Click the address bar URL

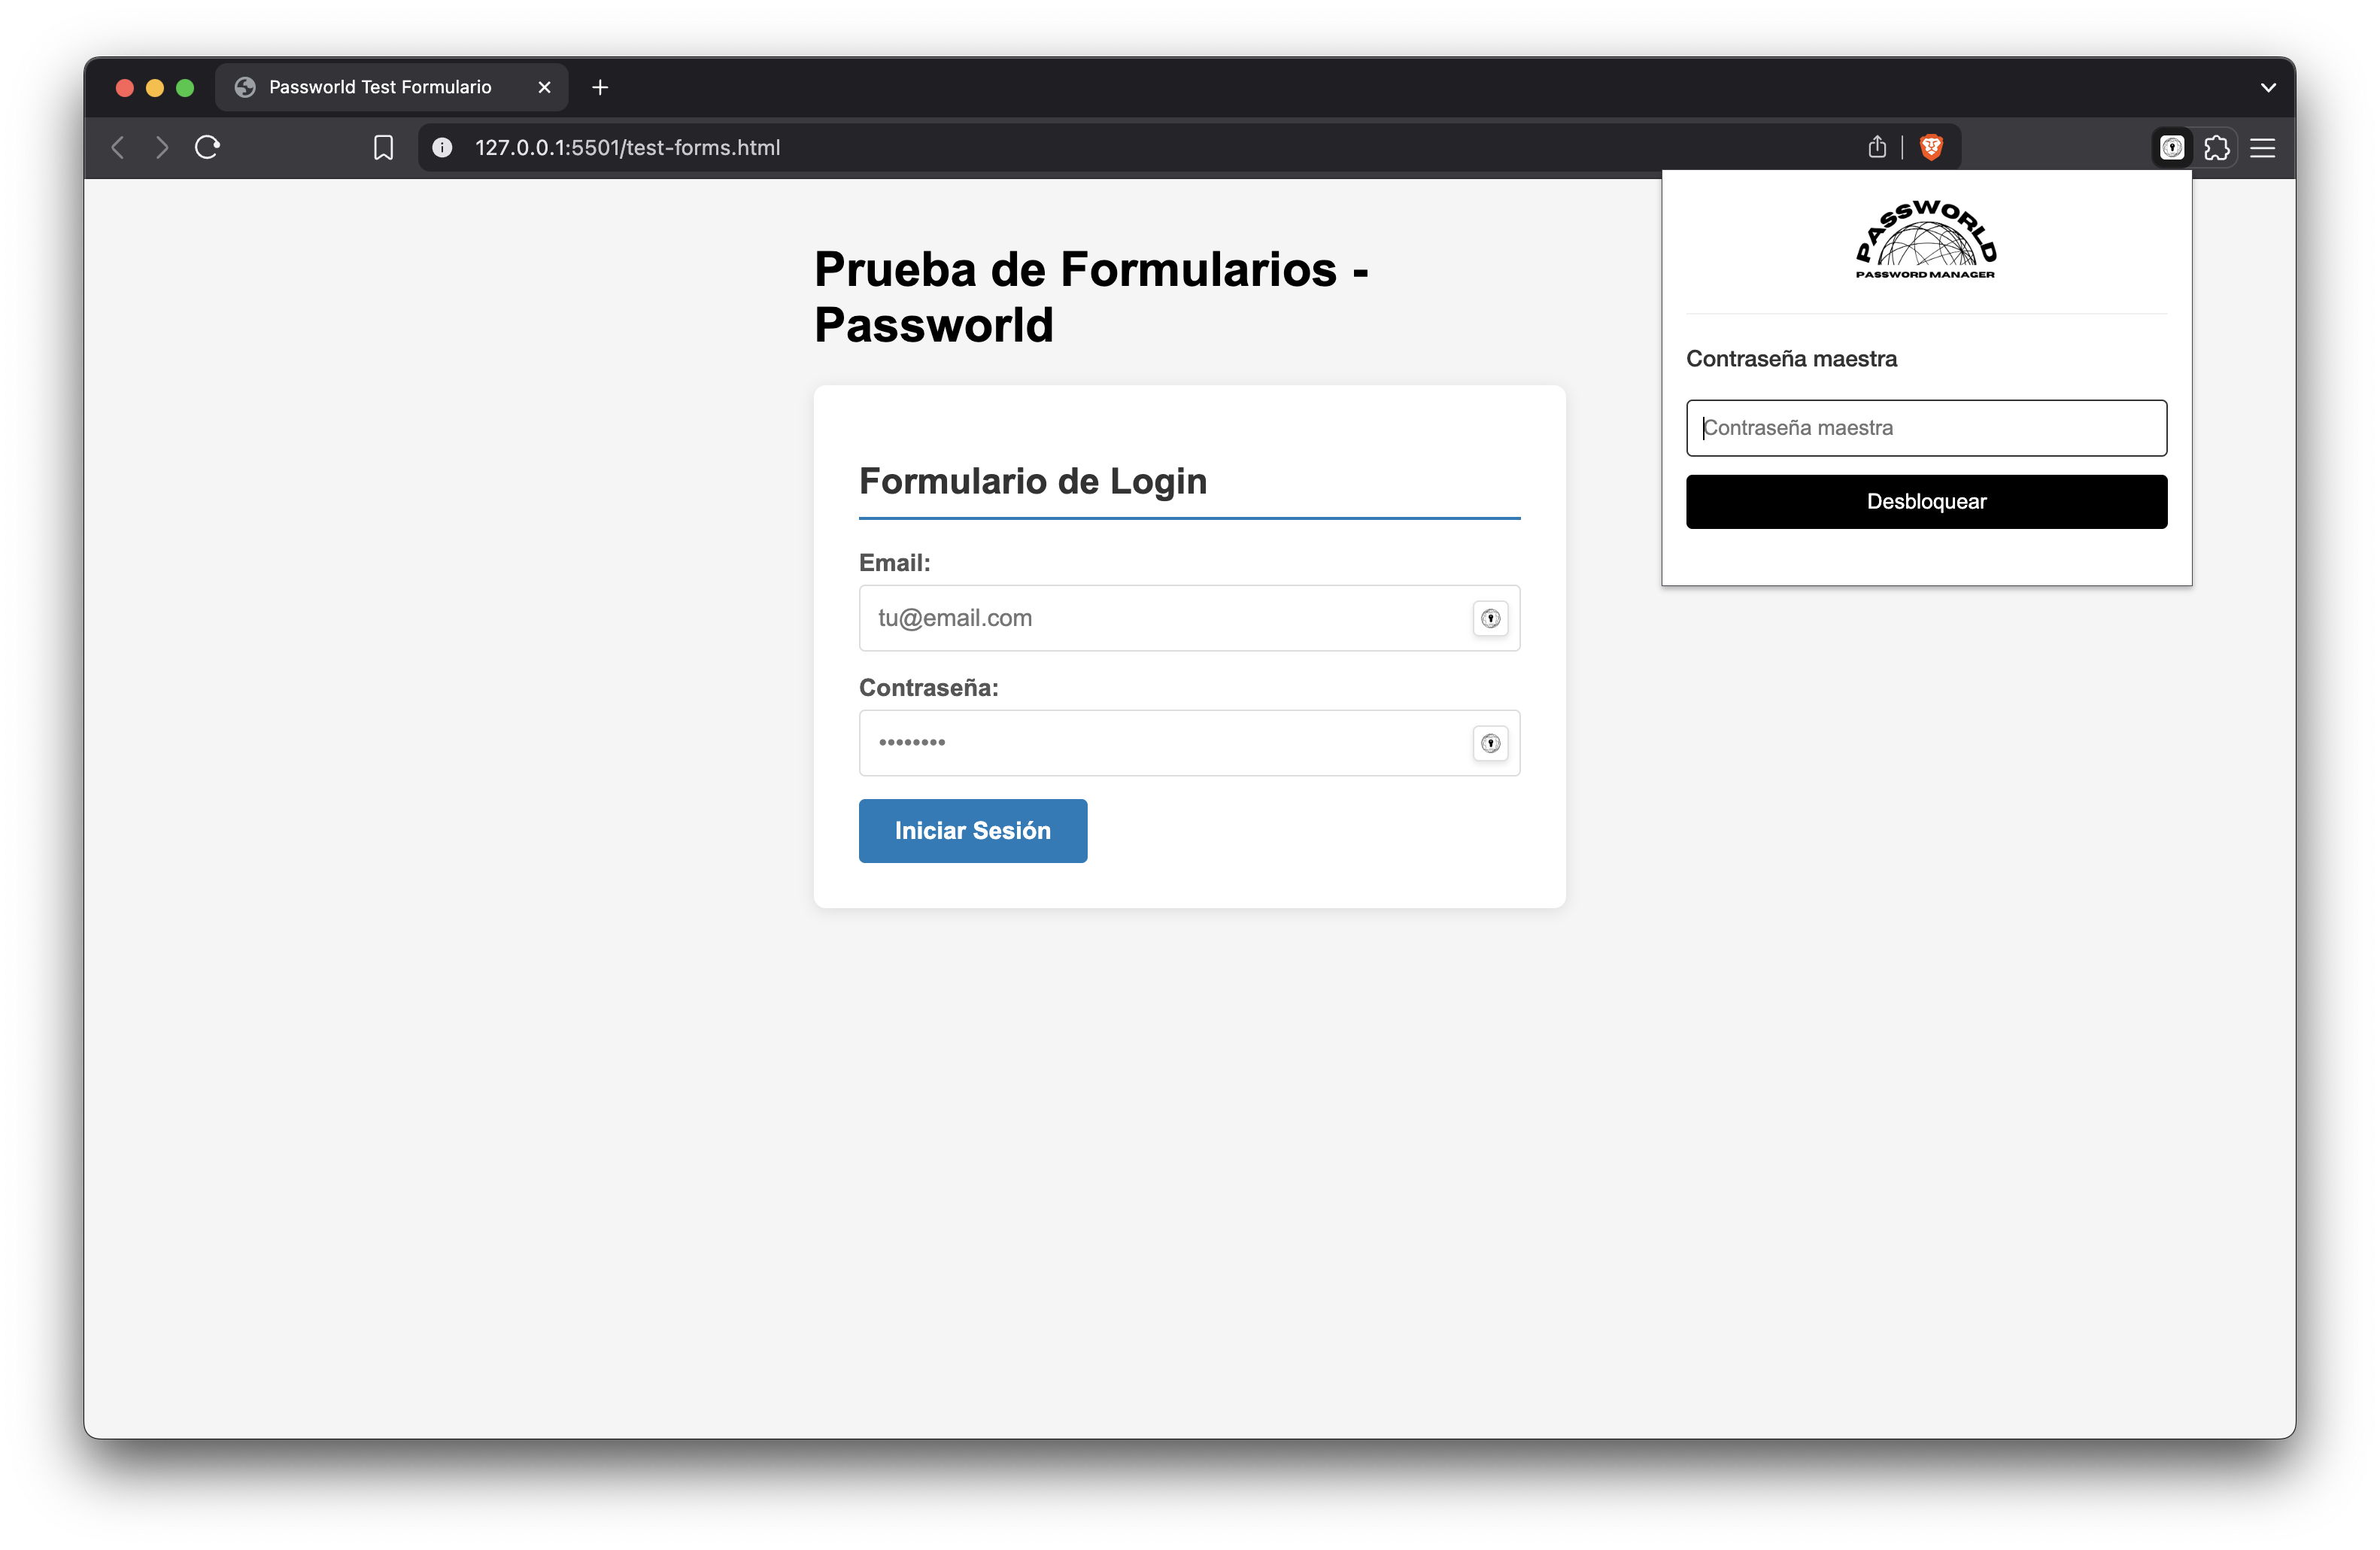(x=627, y=148)
